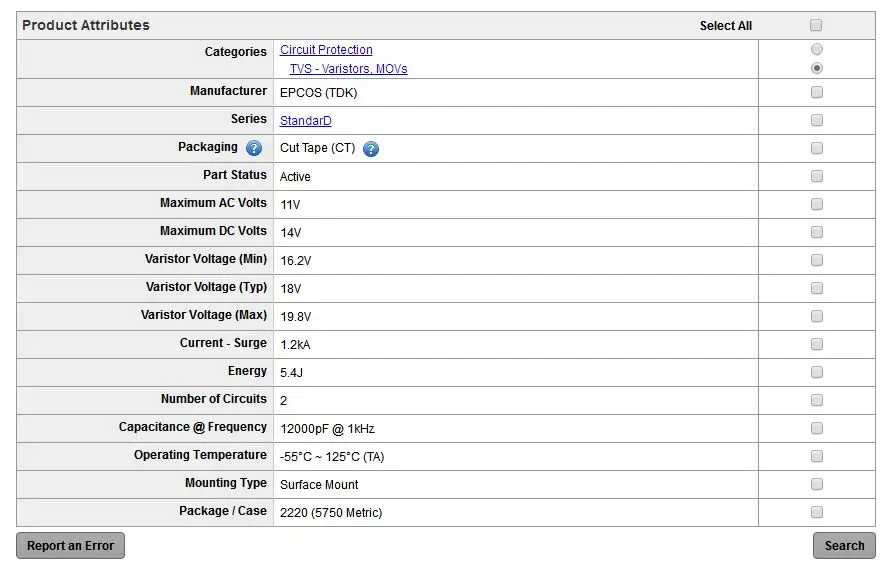Select the TVS - Varistors, MOVs radio button
This screenshot has height=578, width=892.
tap(817, 68)
